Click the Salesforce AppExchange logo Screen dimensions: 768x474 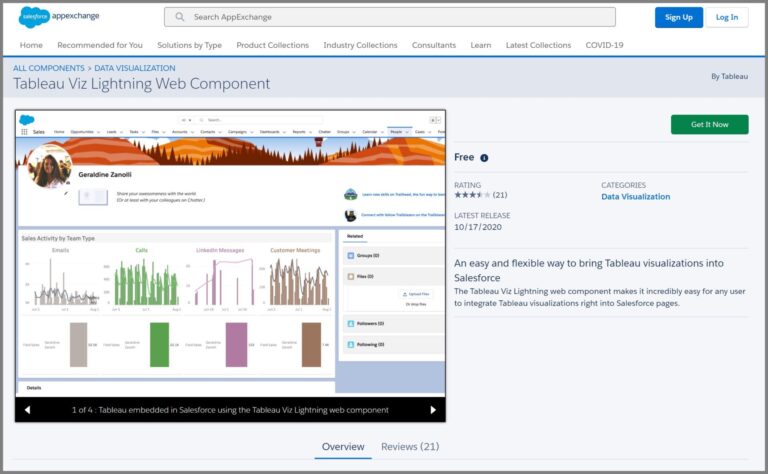point(57,17)
